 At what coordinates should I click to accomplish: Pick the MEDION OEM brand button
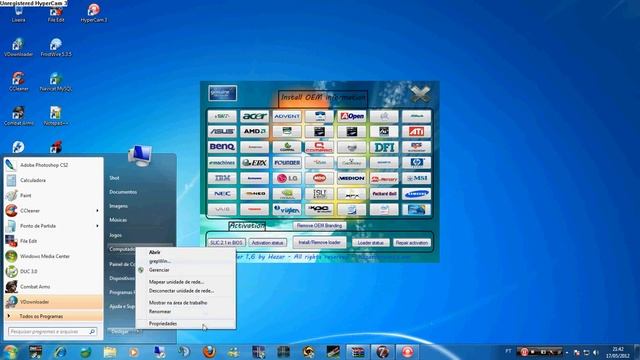click(x=352, y=178)
